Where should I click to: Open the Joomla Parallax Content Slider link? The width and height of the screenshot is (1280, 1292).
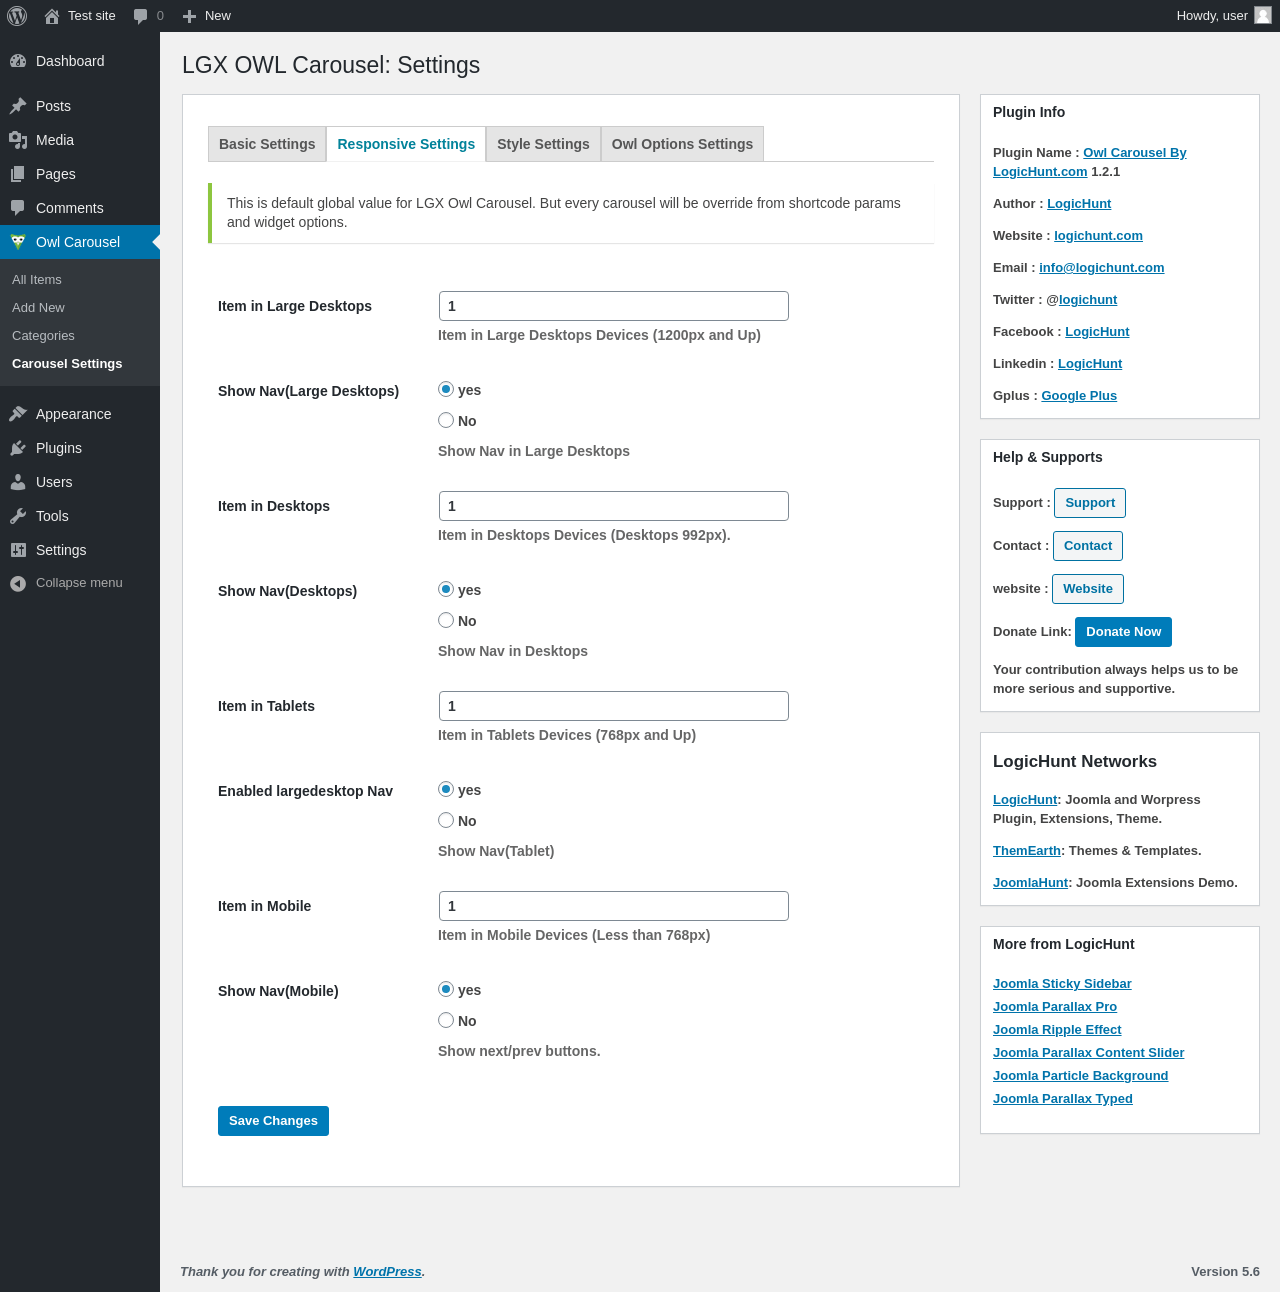pyautogui.click(x=1088, y=1053)
